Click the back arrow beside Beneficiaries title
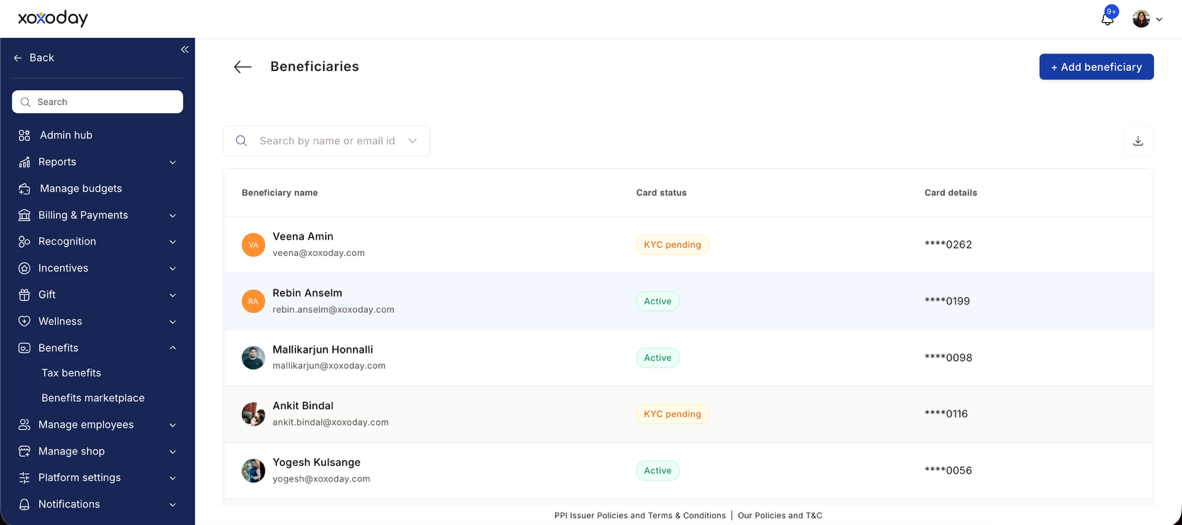This screenshot has height=525, width=1182. pyautogui.click(x=242, y=67)
